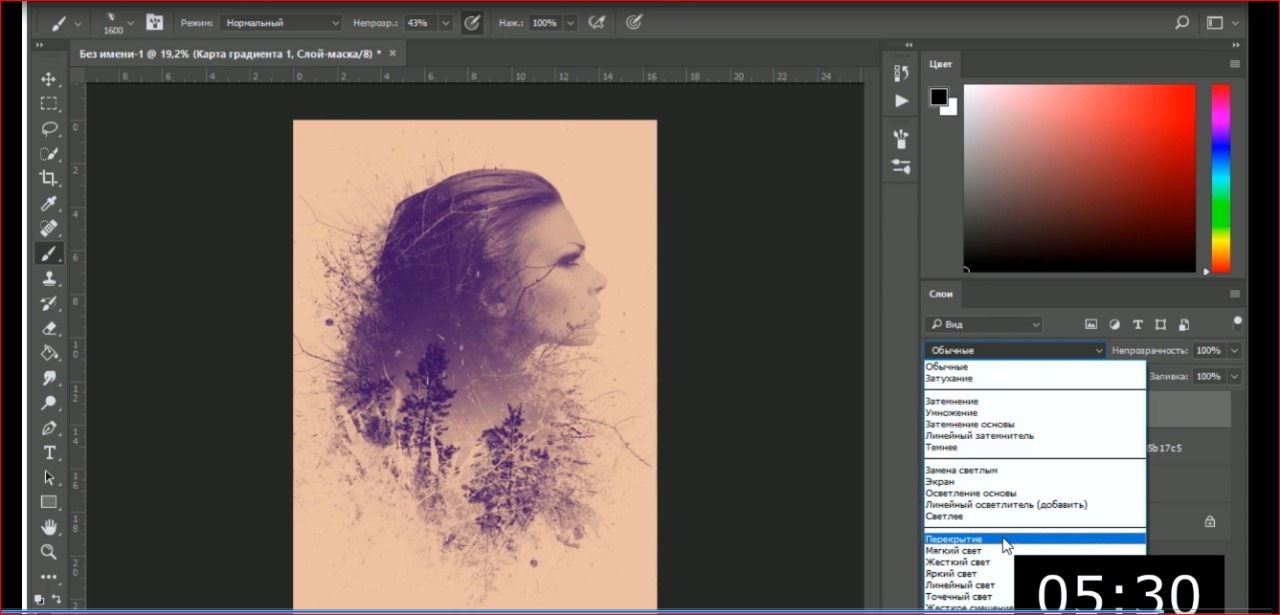Select the Lasso tool
The height and width of the screenshot is (615, 1280).
(x=48, y=129)
